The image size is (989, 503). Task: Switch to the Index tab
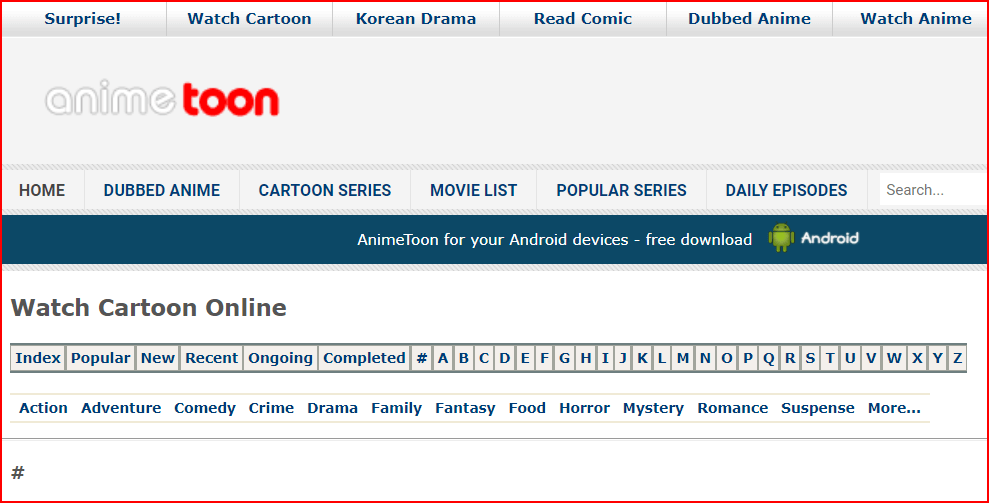pos(38,358)
